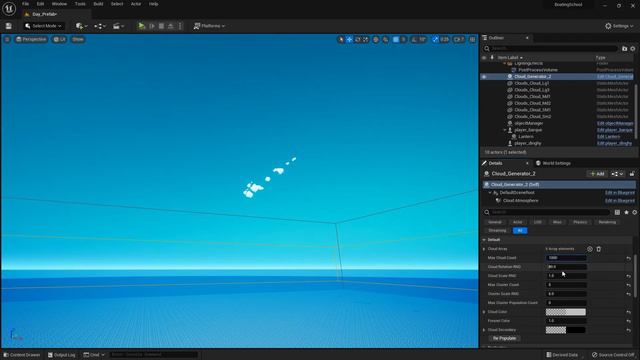The image size is (640, 360).
Task: Open the Window menu
Action: [x=59, y=4]
